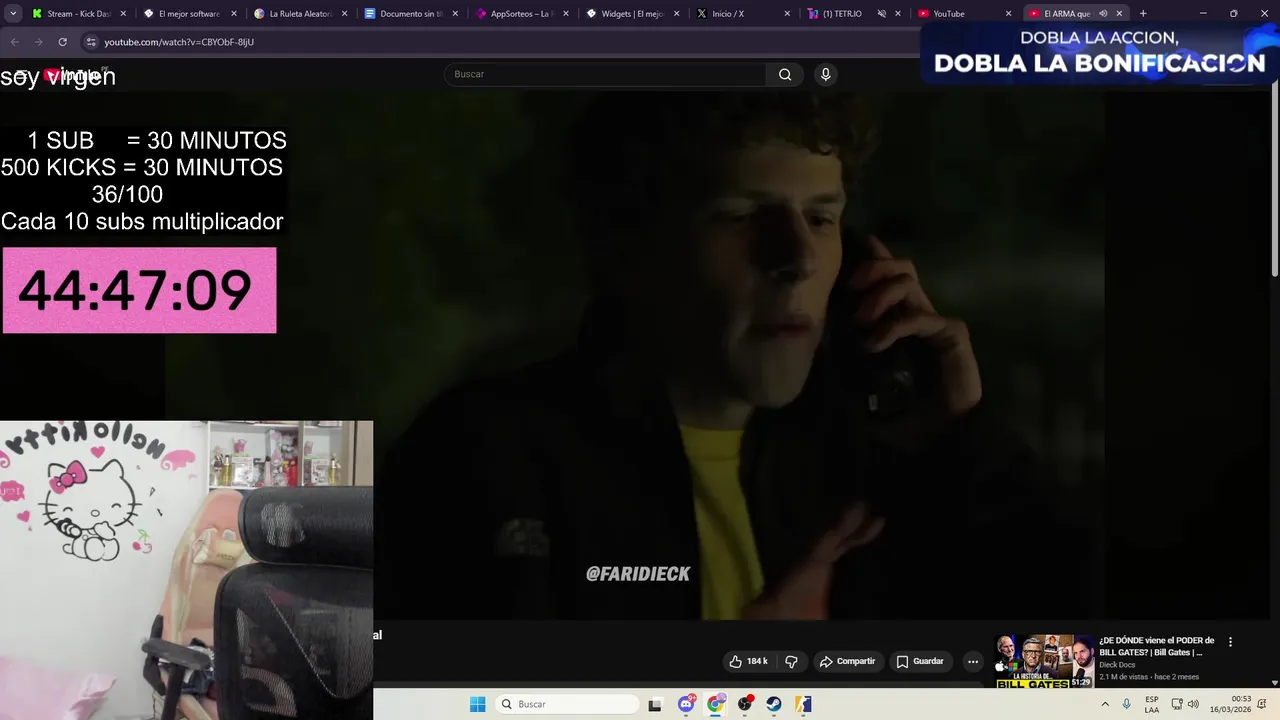Viewport: 1280px width, 720px height.
Task: Open Task View on the taskbar
Action: click(x=655, y=704)
